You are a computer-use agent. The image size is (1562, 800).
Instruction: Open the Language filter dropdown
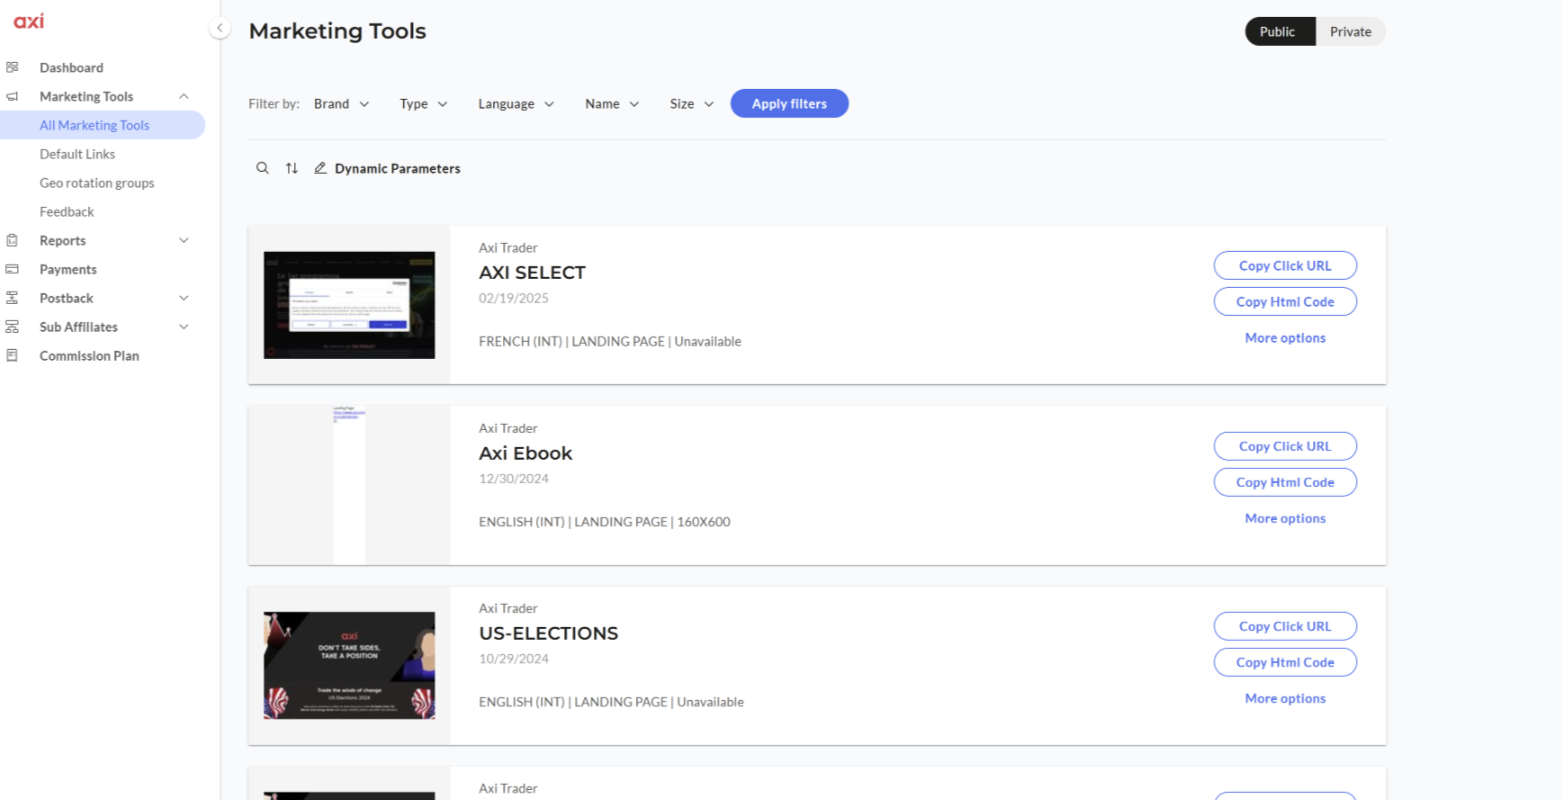(x=516, y=104)
